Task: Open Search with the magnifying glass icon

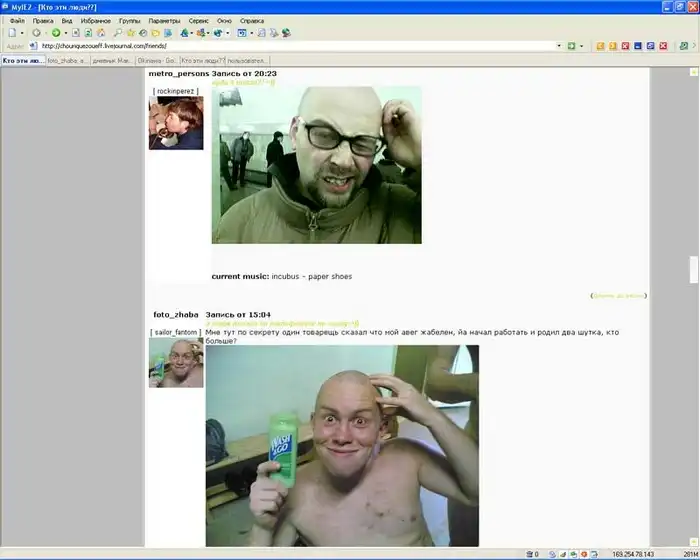Action: 118,33
